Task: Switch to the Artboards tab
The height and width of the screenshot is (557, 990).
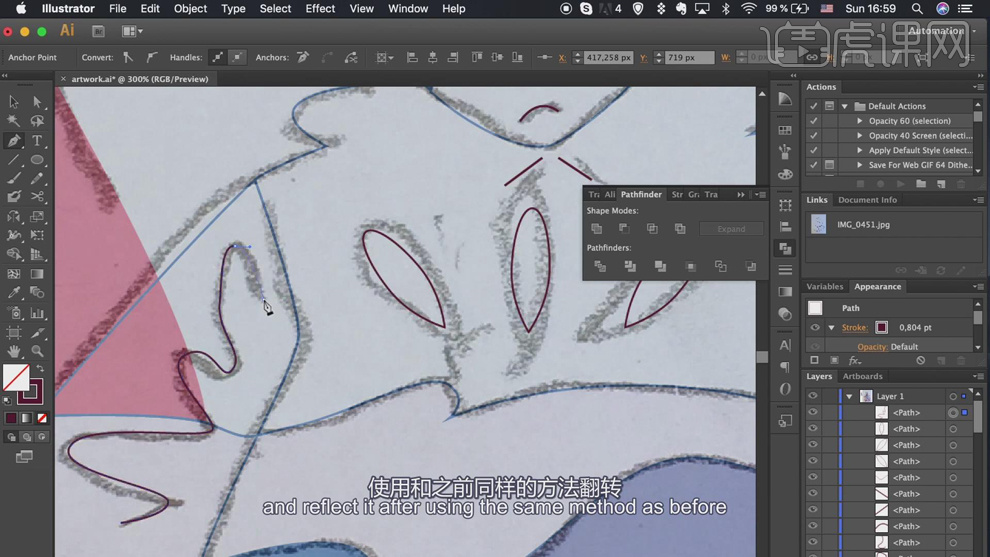Action: (x=862, y=376)
